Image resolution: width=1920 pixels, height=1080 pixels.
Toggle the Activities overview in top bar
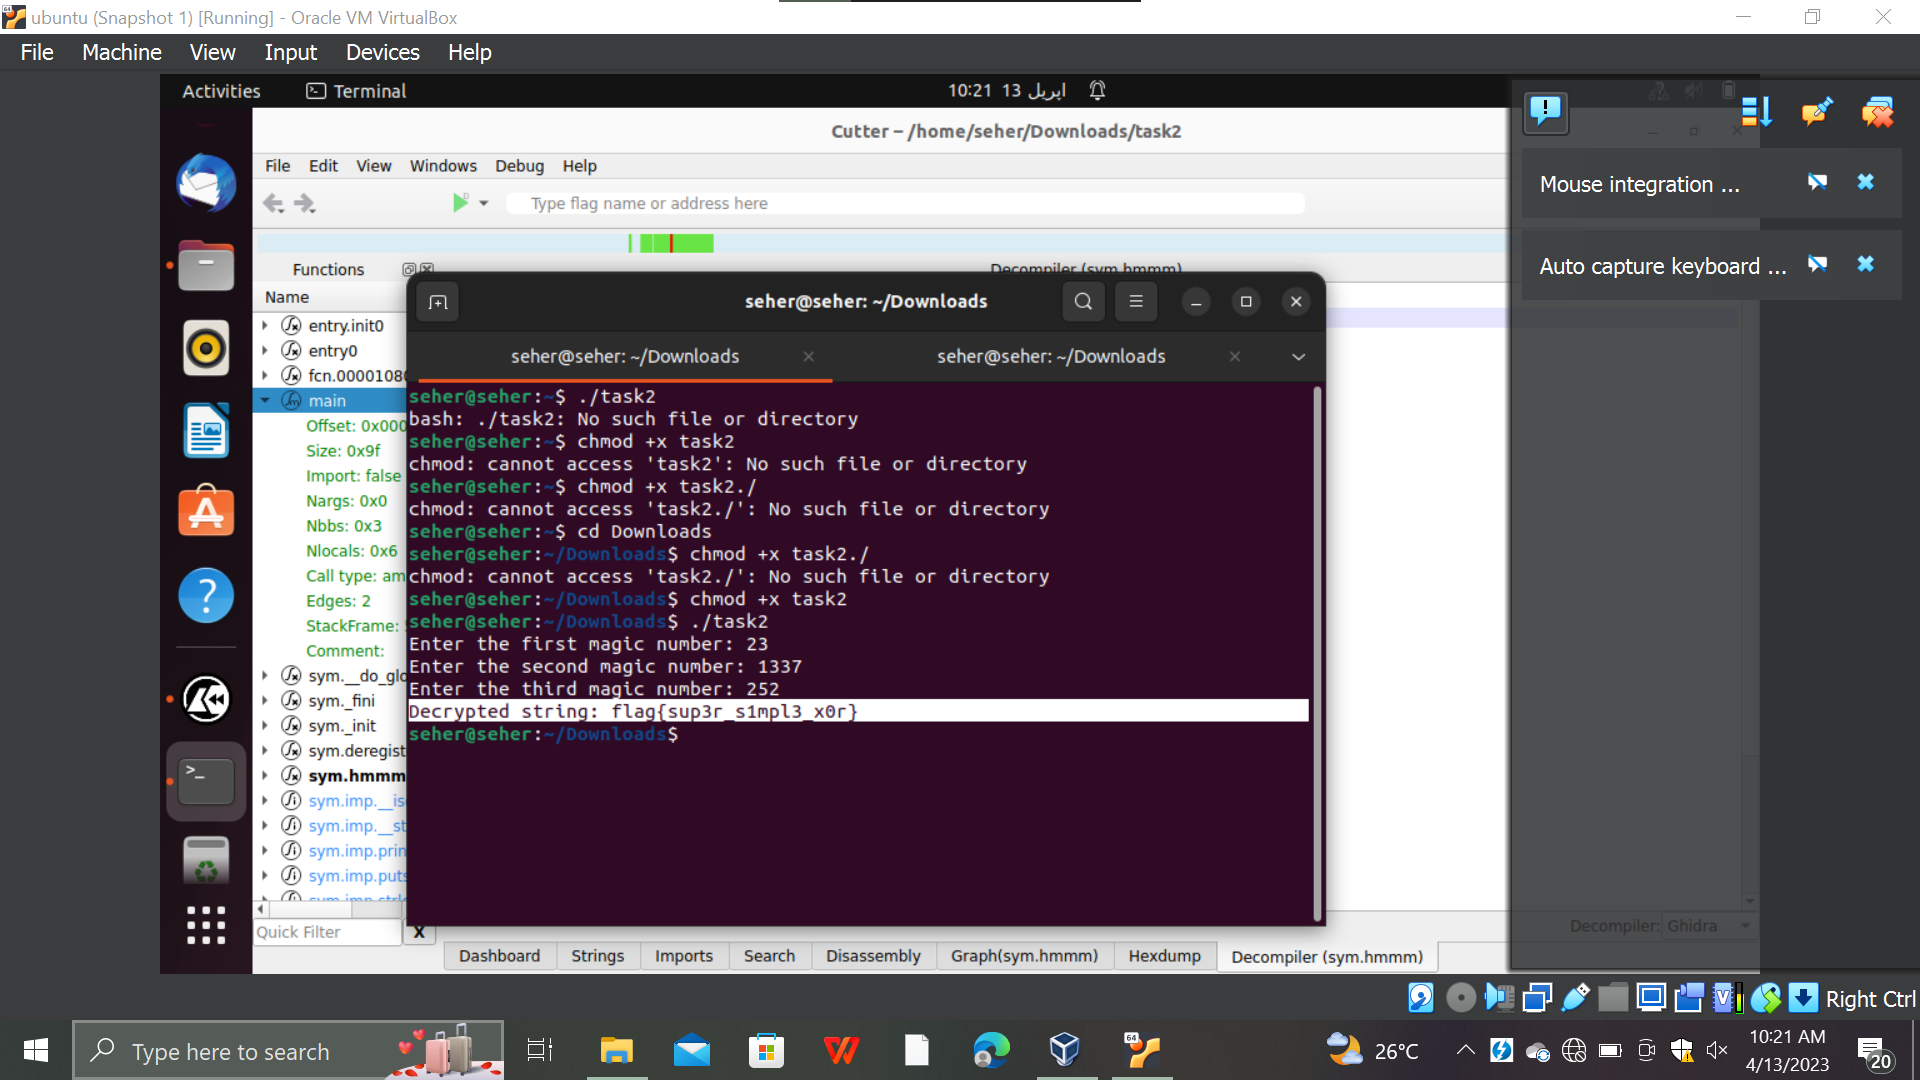pyautogui.click(x=220, y=90)
